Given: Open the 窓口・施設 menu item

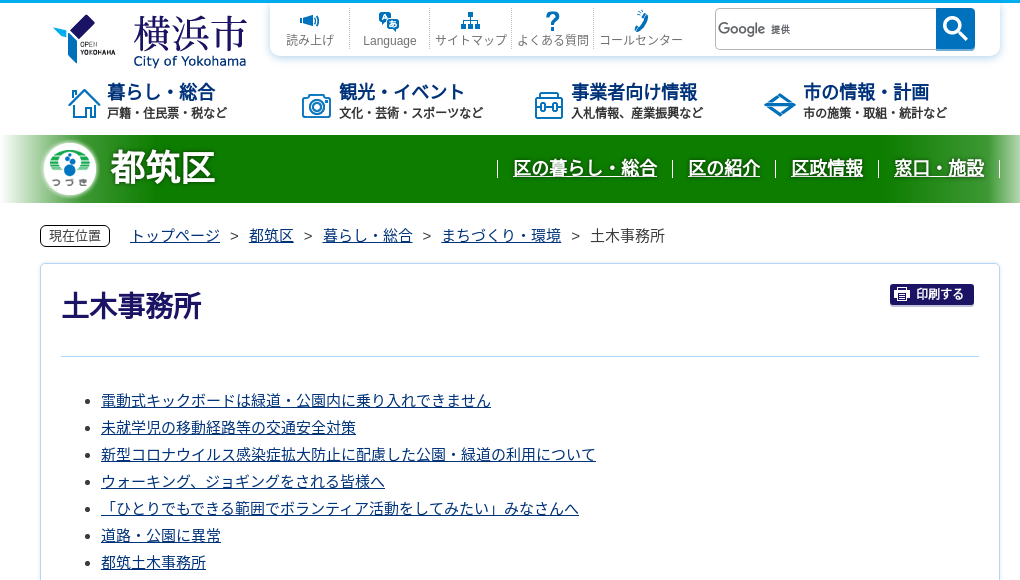Looking at the screenshot, I should click(x=939, y=169).
